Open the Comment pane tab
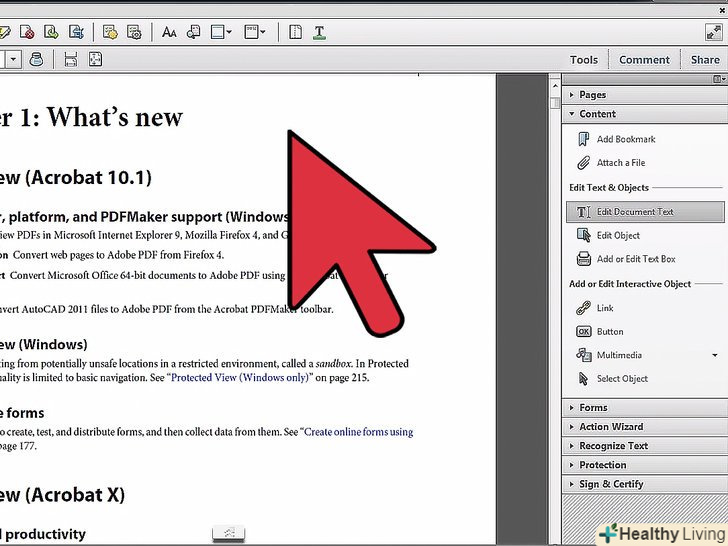The height and width of the screenshot is (546, 728). [x=644, y=60]
